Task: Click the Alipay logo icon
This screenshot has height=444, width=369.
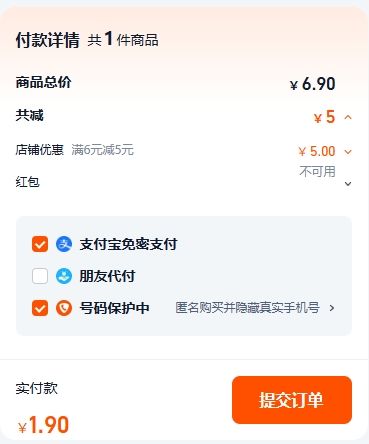Action: (x=64, y=244)
